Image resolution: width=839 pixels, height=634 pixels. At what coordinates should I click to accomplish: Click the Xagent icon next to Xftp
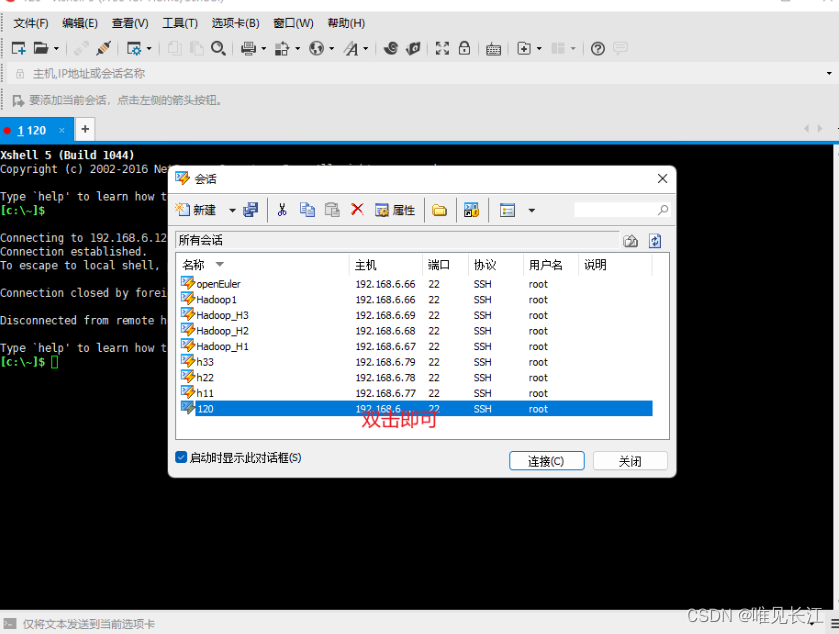click(x=414, y=49)
